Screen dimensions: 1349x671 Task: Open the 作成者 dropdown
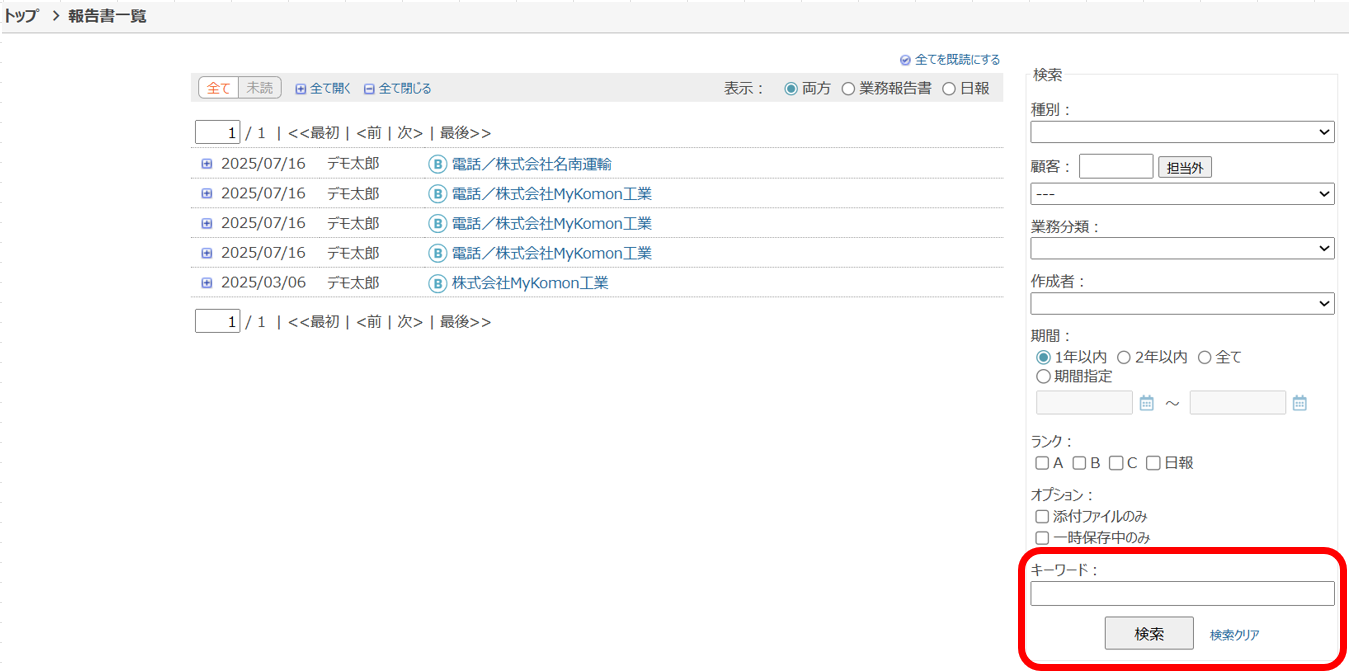pyautogui.click(x=1182, y=303)
